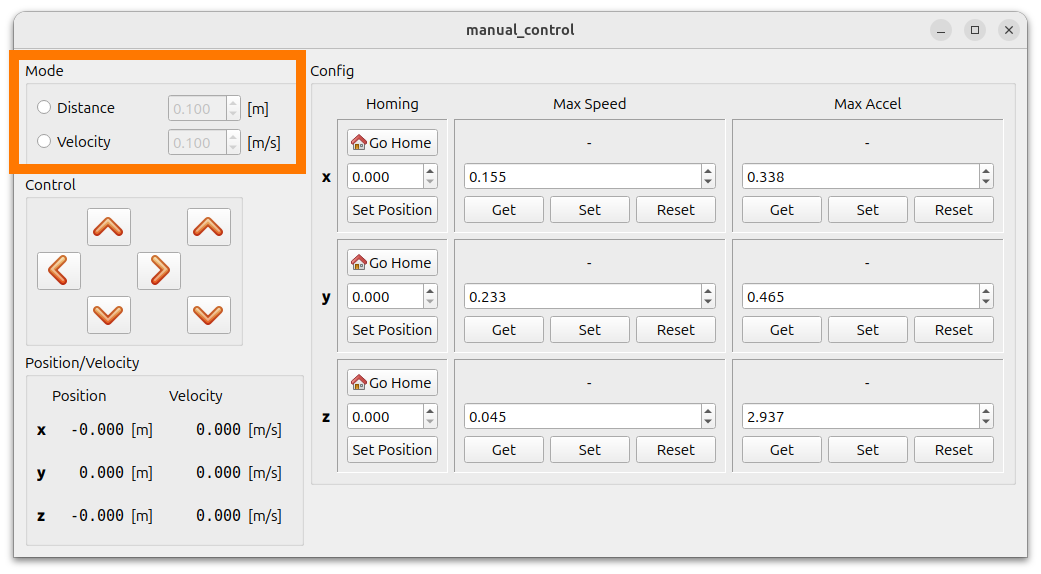Click the y velocity readout 0.000 [m/s]
This screenshot has height=574, width=1041.
tap(239, 473)
